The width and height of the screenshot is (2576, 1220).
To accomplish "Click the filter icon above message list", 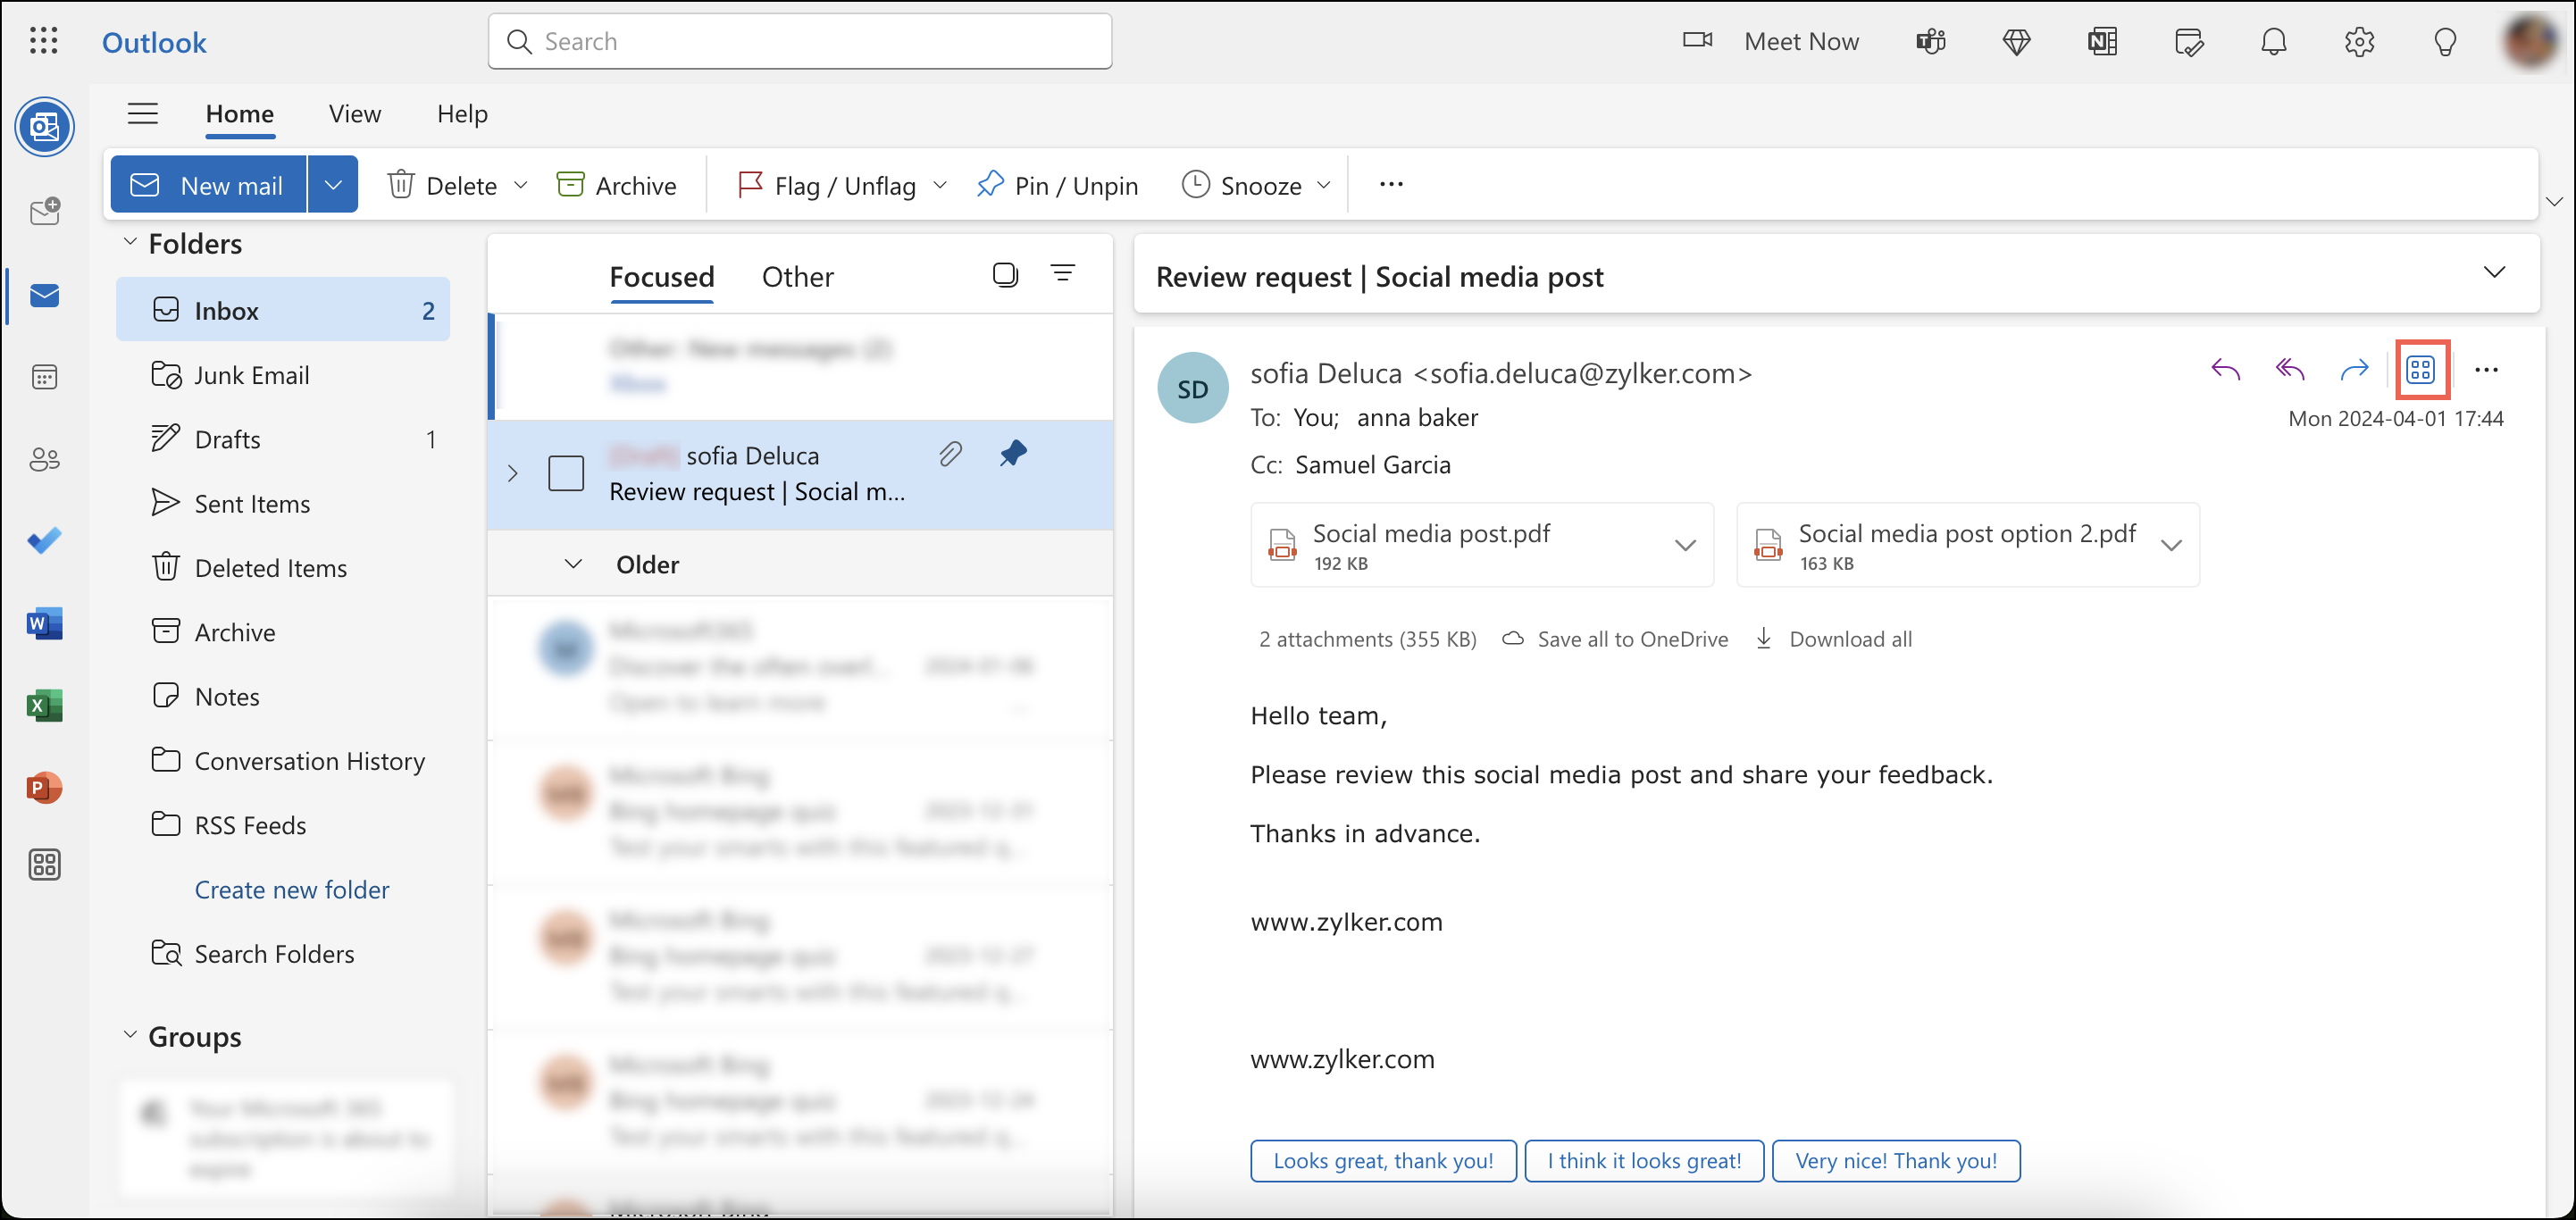I will tap(1063, 273).
